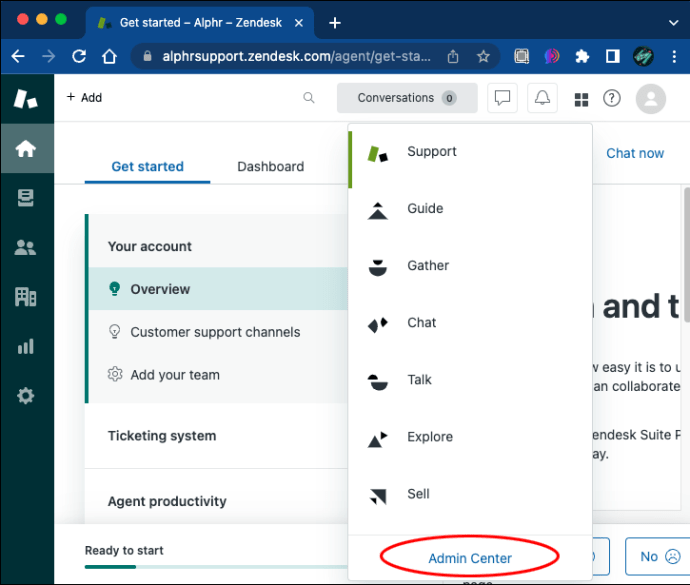Click the + Add button
The width and height of the screenshot is (690, 585).
(84, 98)
